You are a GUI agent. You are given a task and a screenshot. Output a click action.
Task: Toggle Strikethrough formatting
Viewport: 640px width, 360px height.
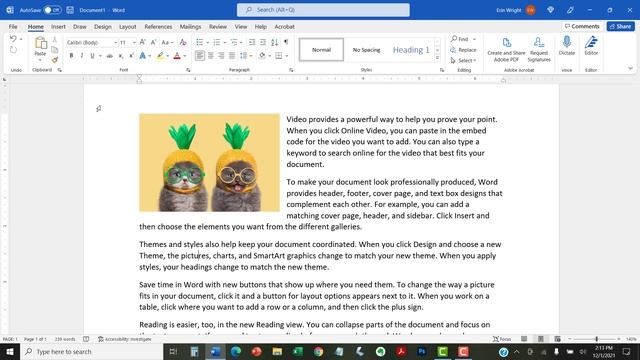click(110, 56)
